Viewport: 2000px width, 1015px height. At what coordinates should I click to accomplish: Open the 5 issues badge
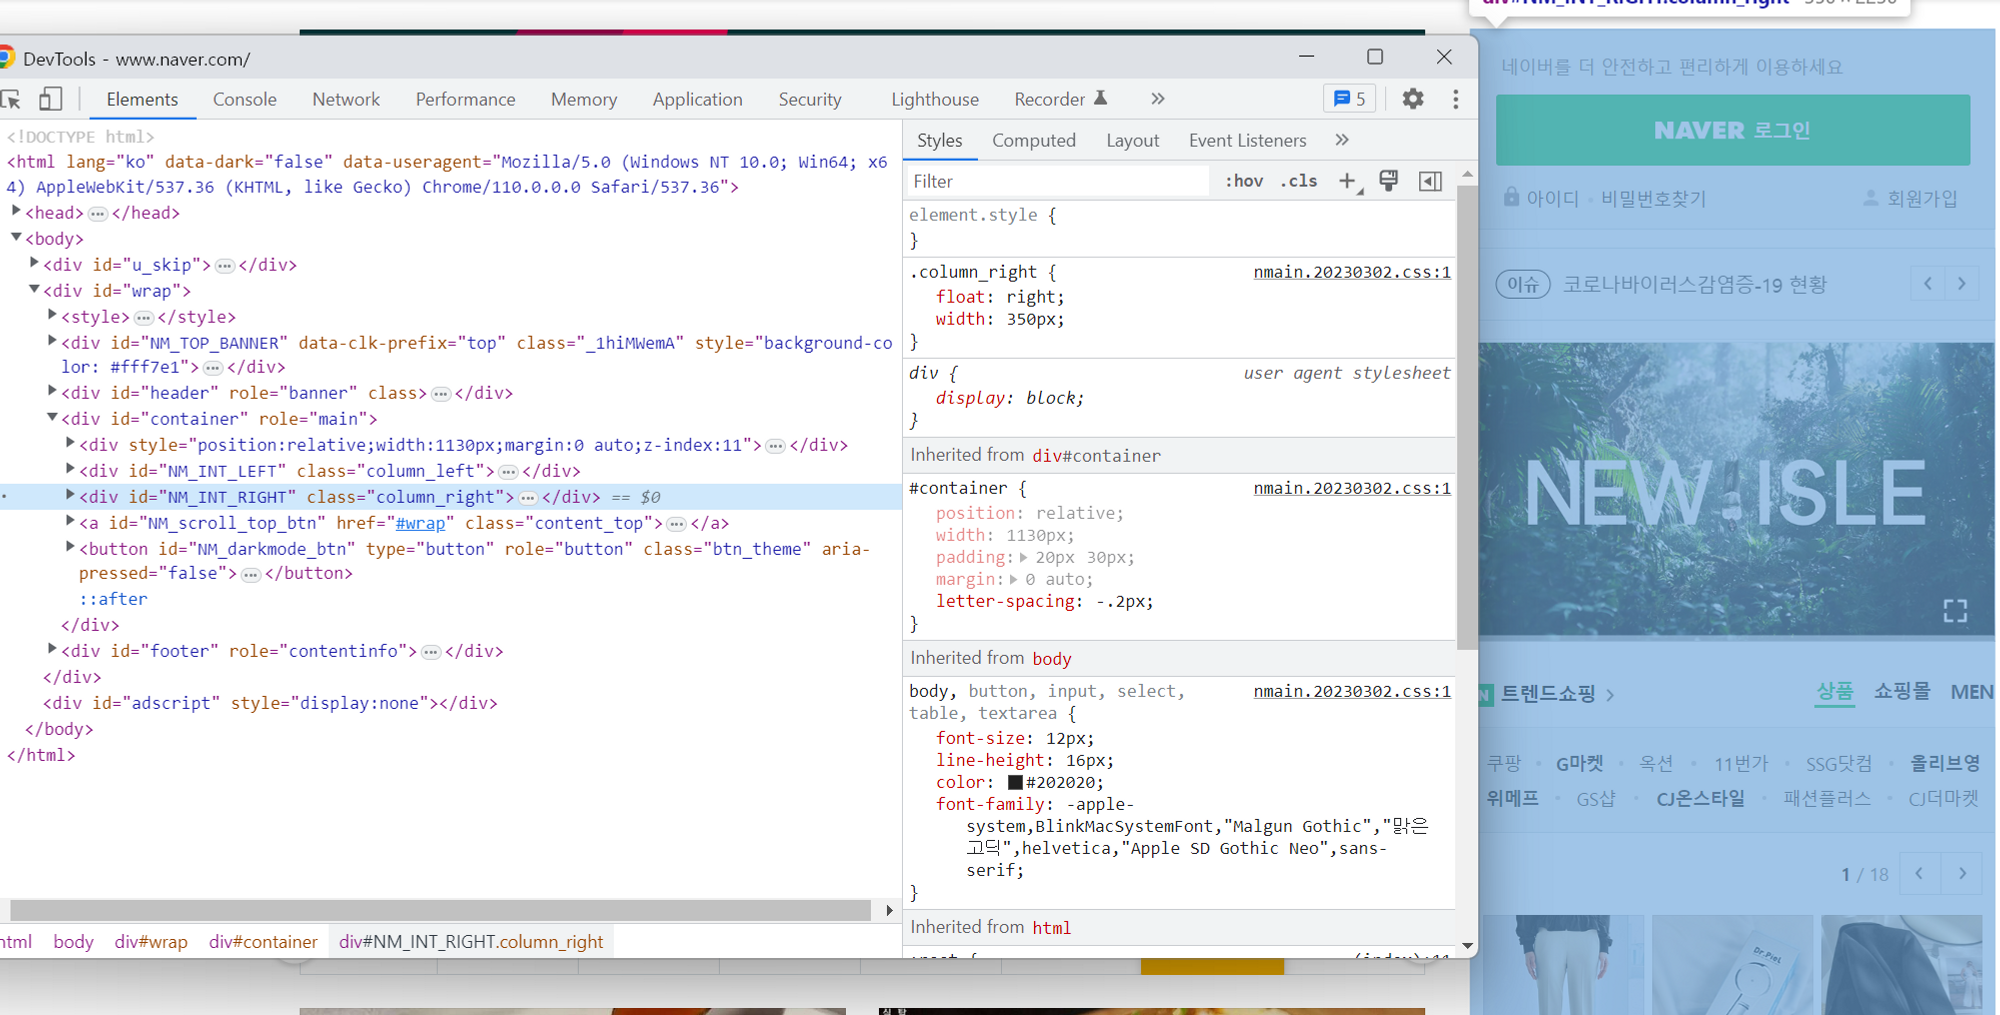(1350, 99)
